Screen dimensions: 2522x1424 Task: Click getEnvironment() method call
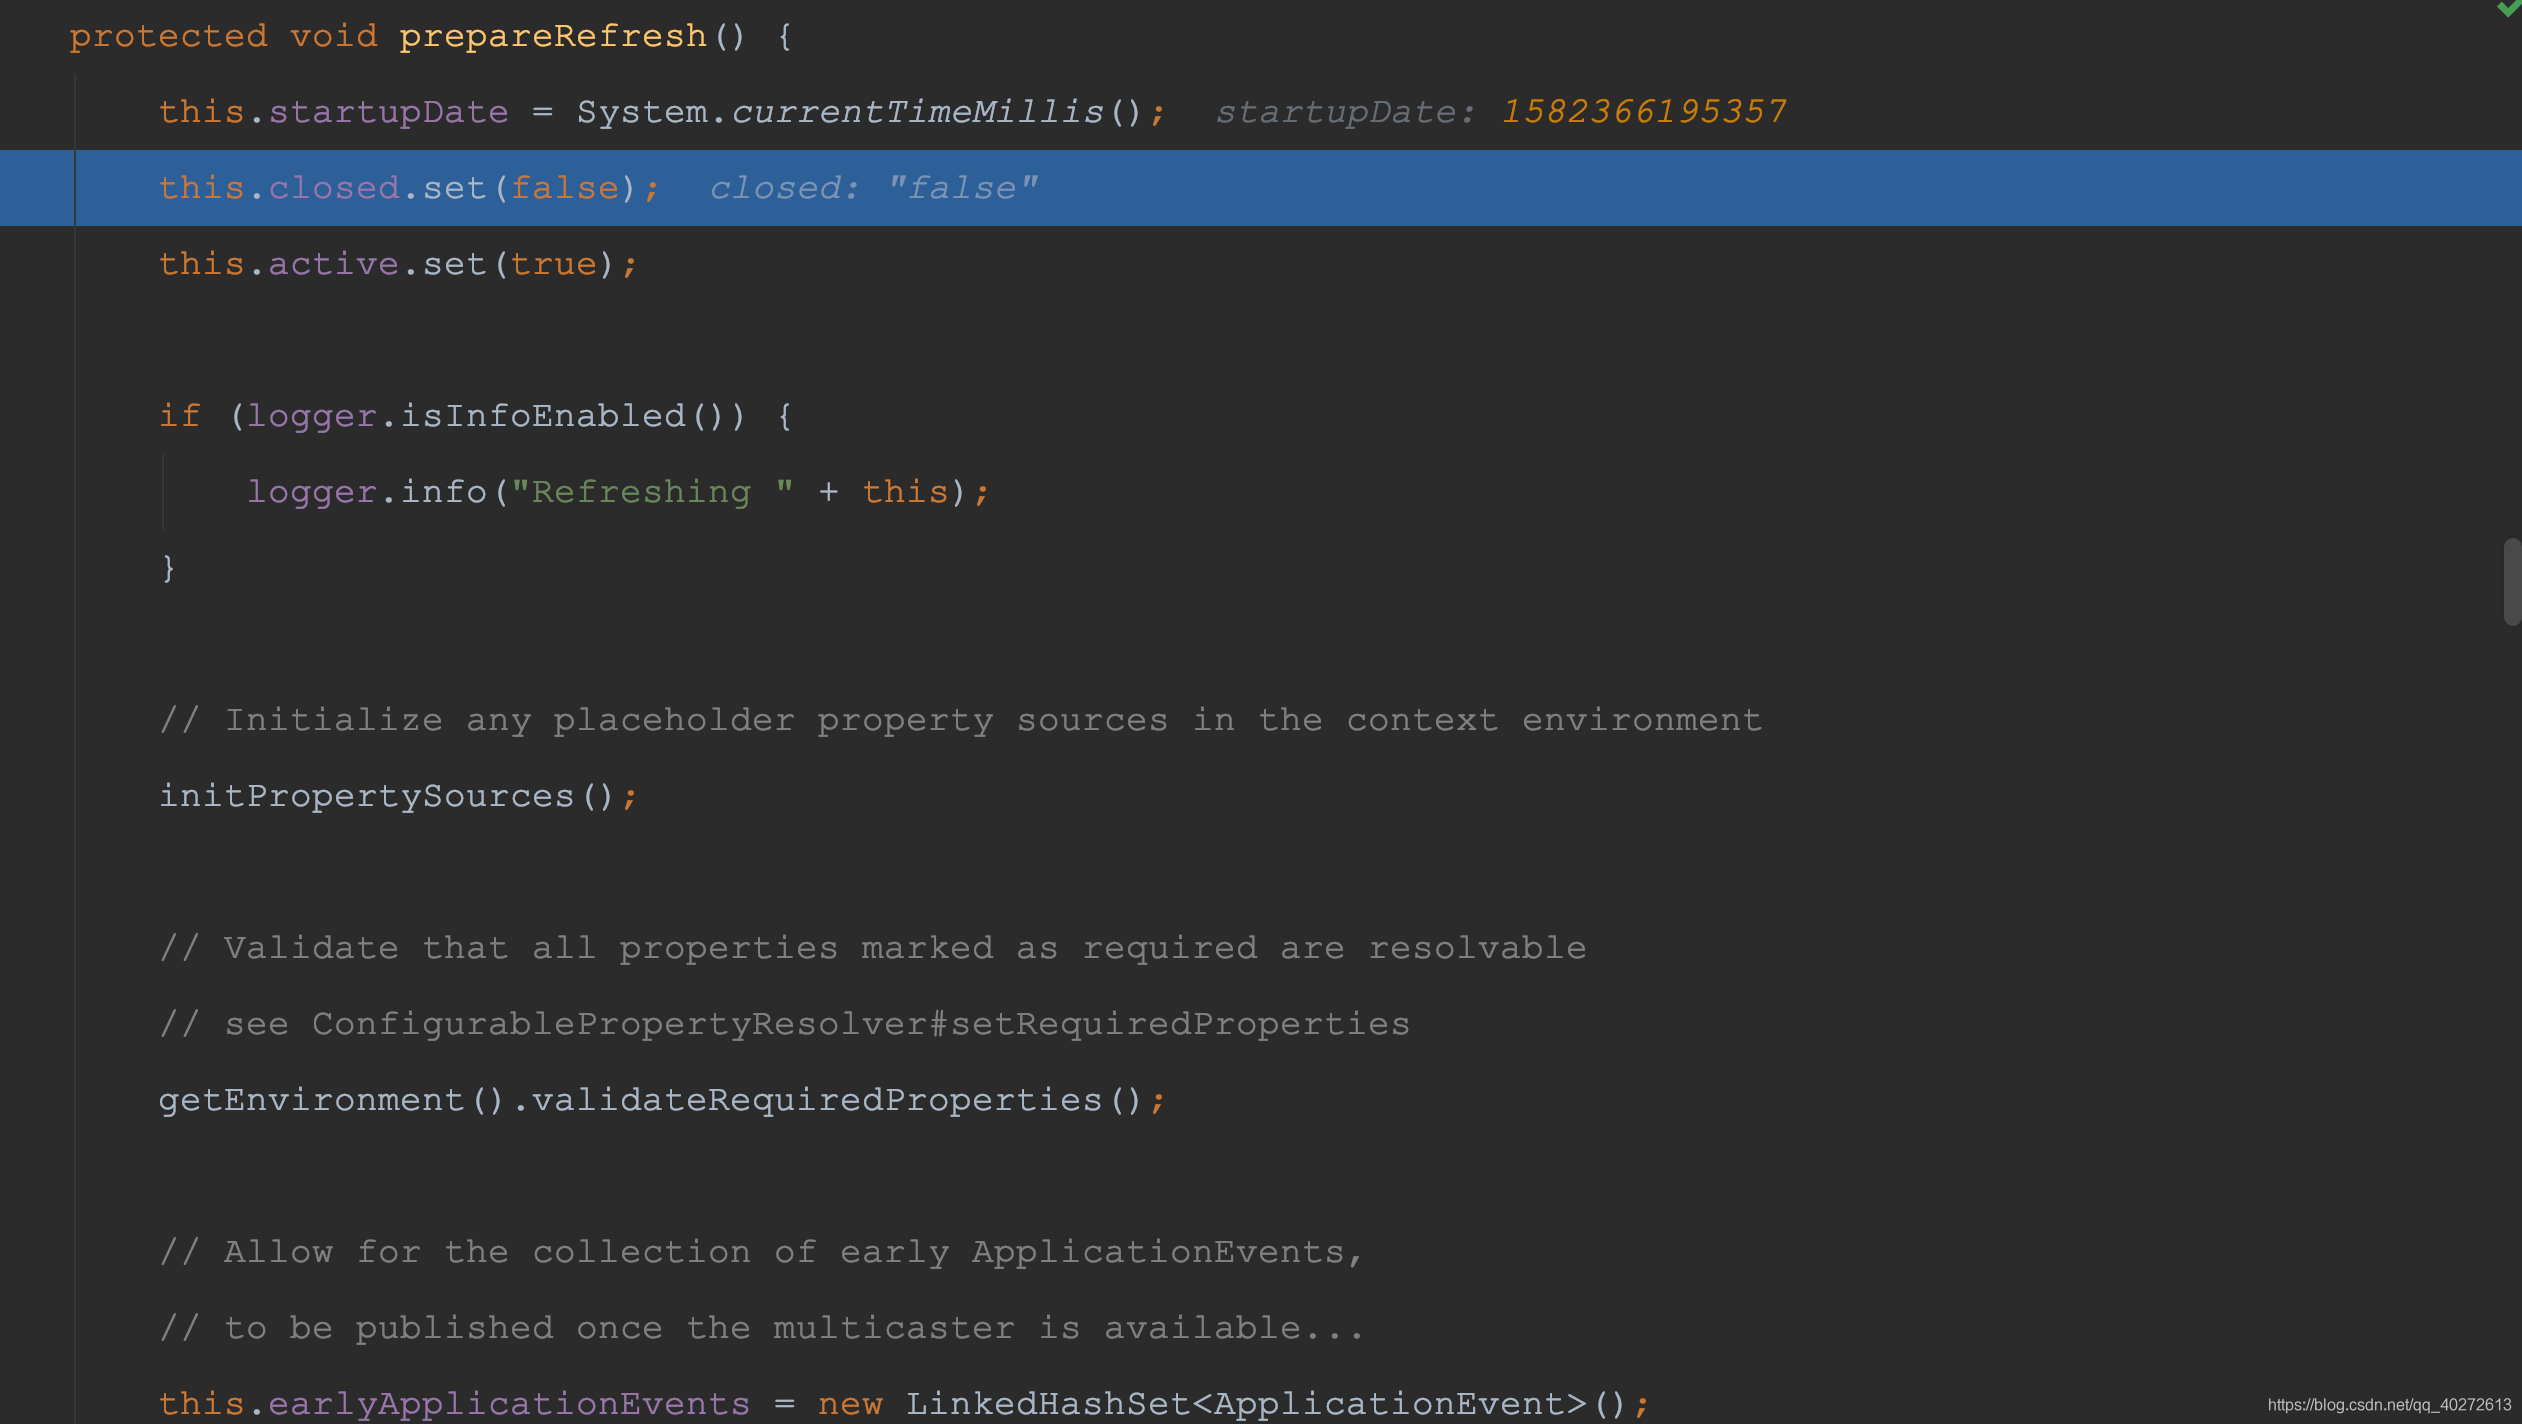click(x=332, y=1100)
